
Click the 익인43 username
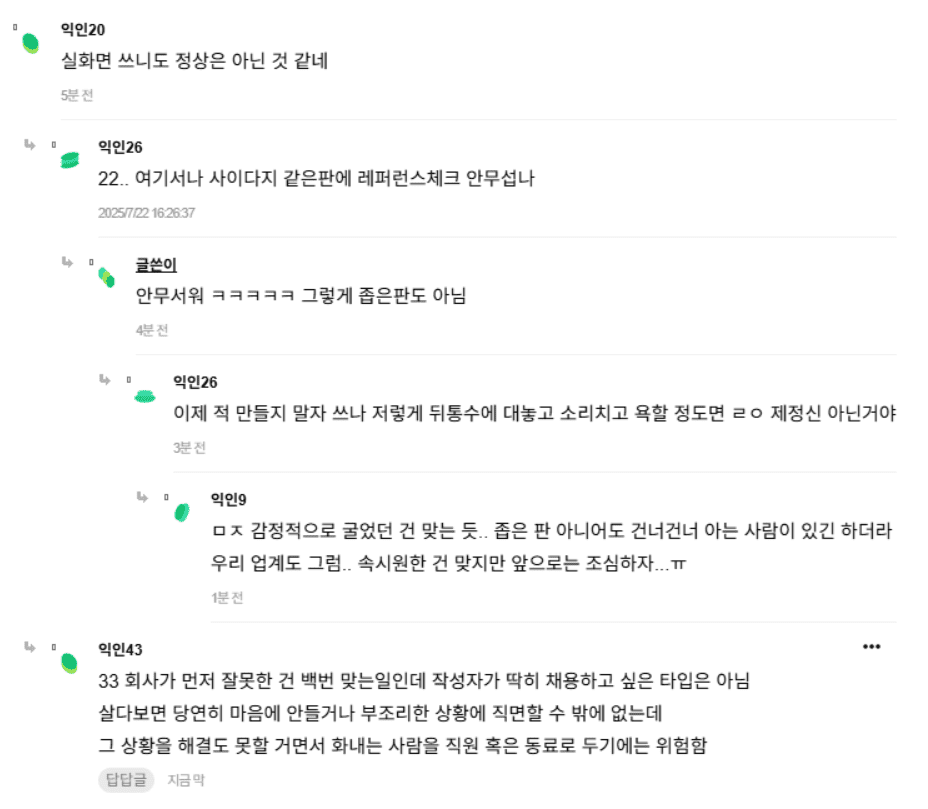(120, 650)
